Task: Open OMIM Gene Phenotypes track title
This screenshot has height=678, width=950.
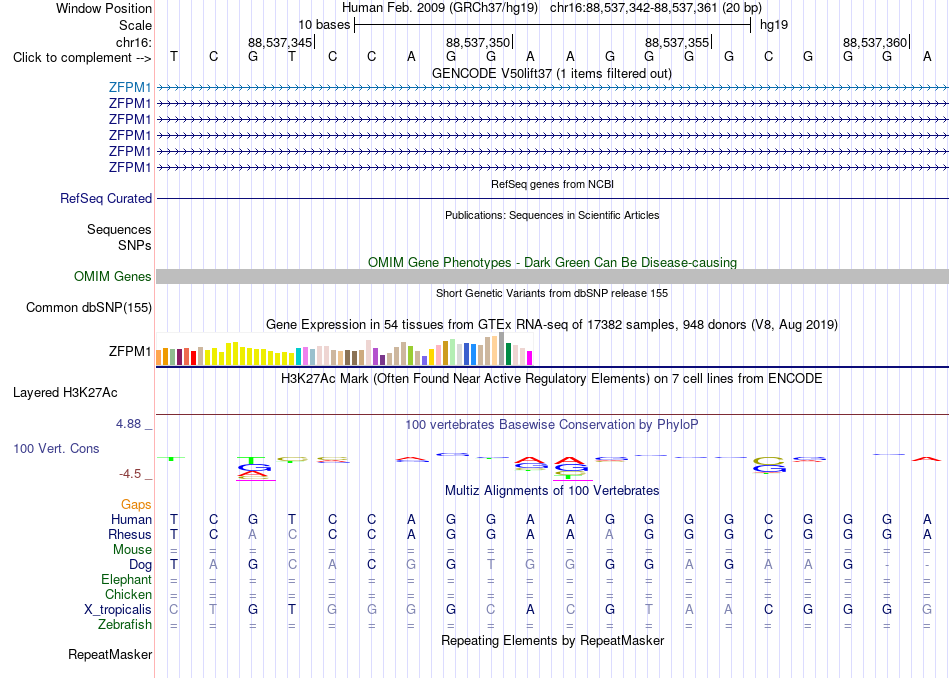Action: 552,262
